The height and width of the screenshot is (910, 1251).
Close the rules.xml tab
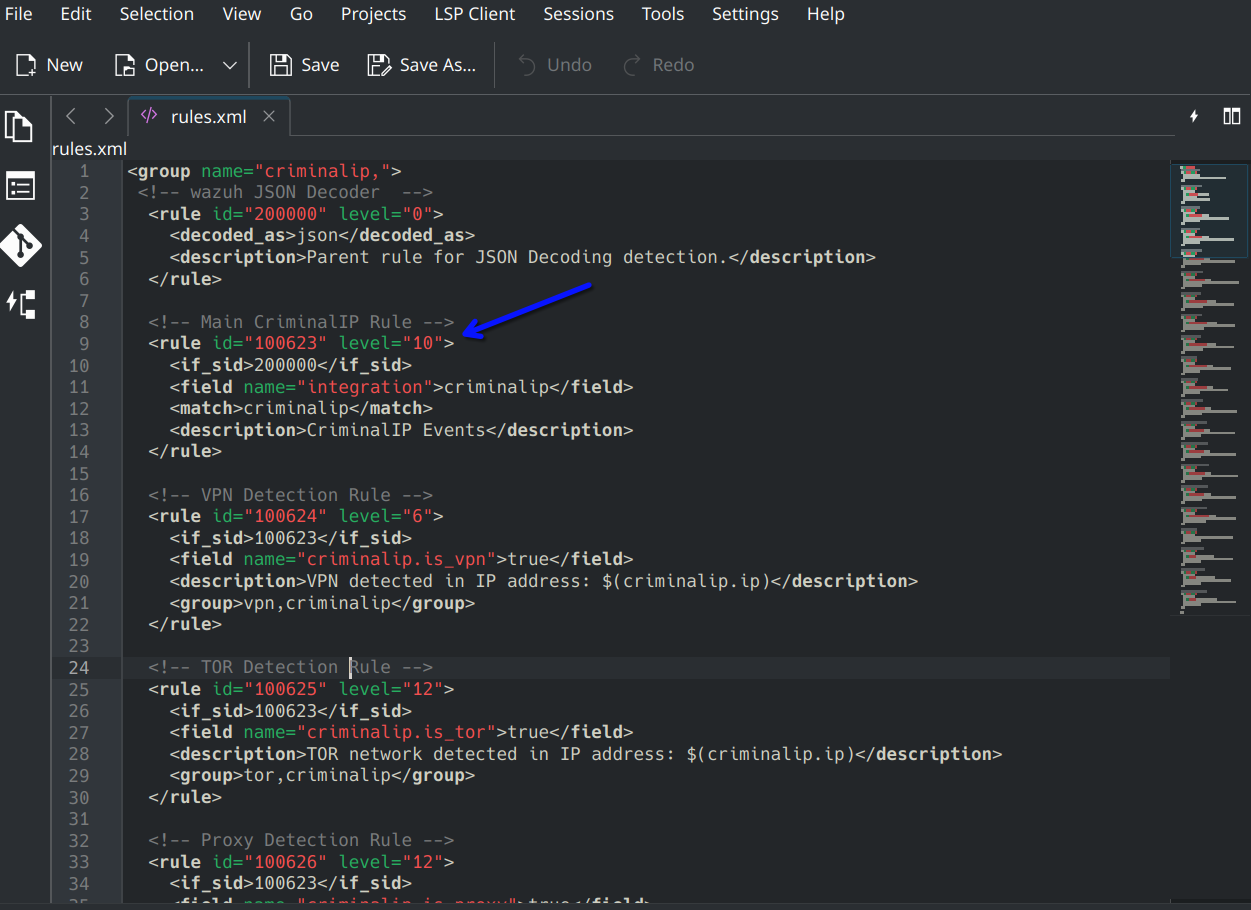(x=268, y=116)
